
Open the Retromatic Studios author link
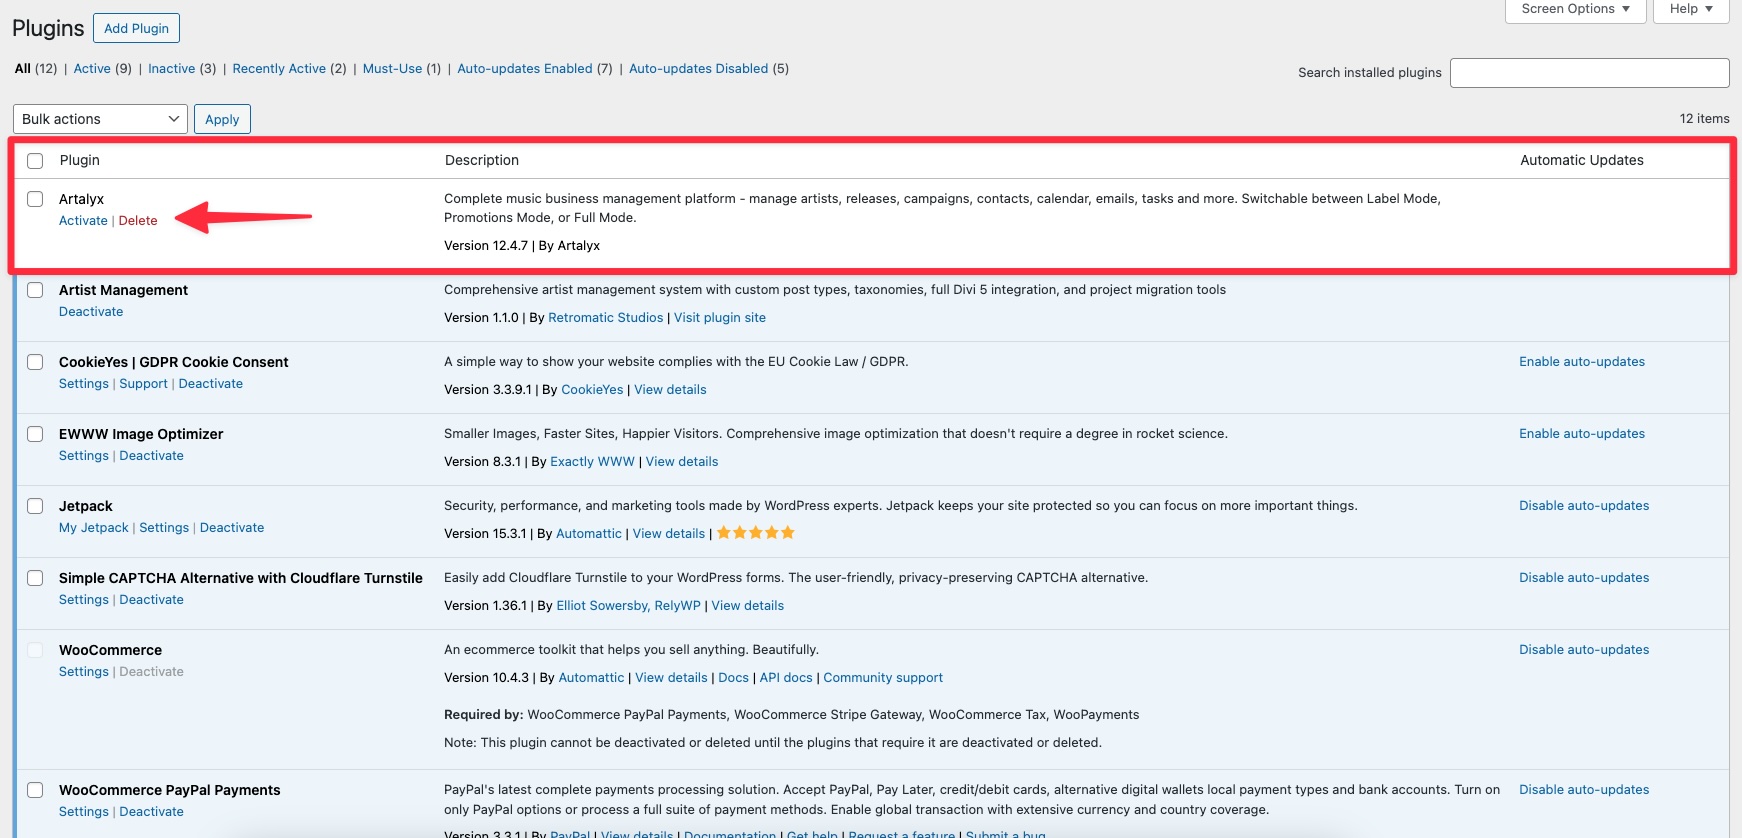tap(605, 318)
